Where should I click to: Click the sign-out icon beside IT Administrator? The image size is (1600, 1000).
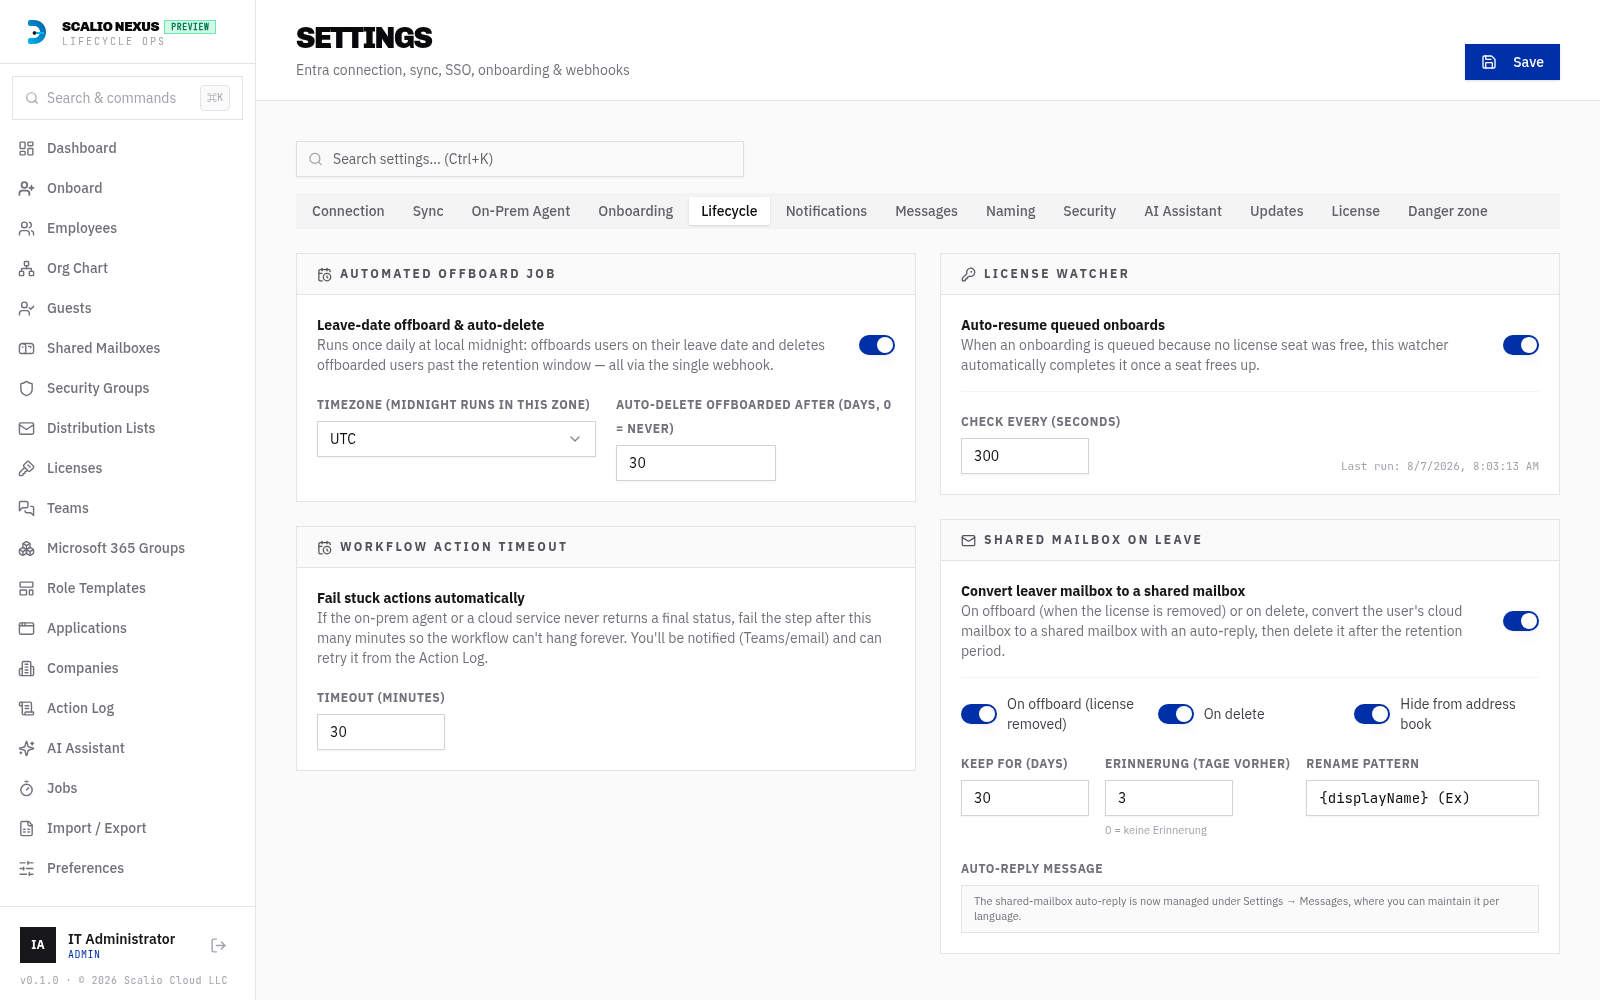[219, 945]
